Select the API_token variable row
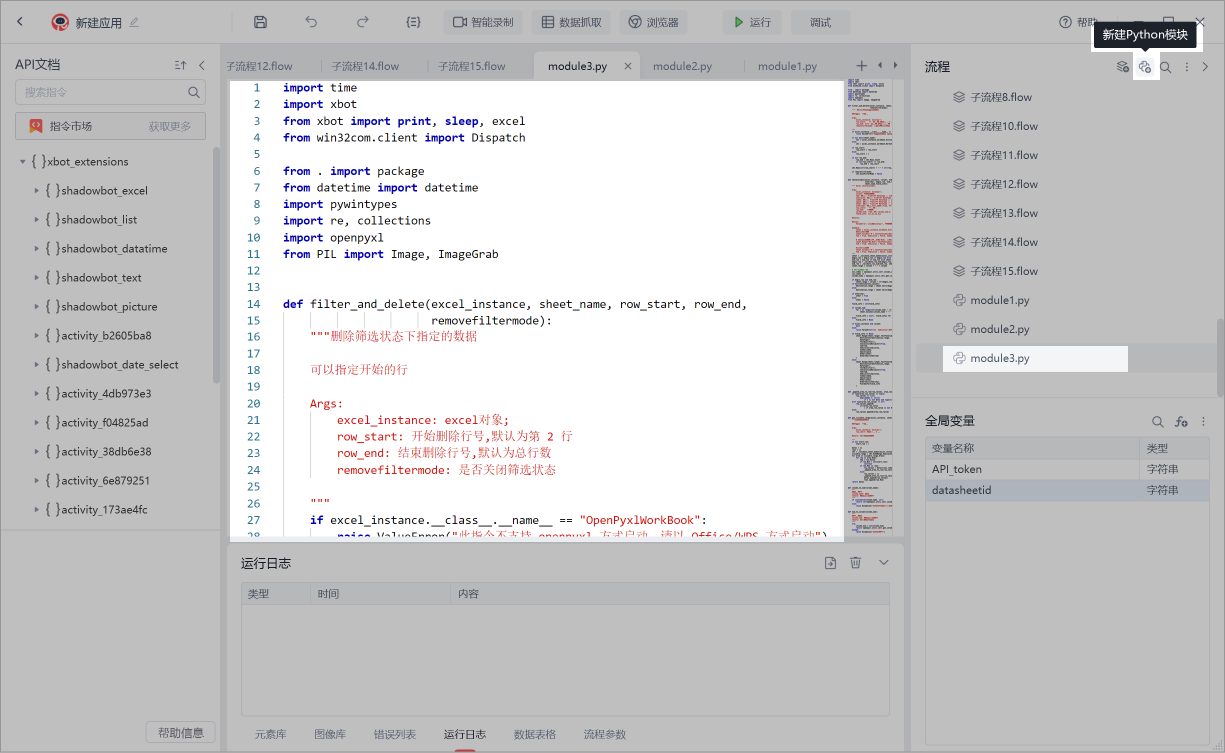 (x=1067, y=469)
